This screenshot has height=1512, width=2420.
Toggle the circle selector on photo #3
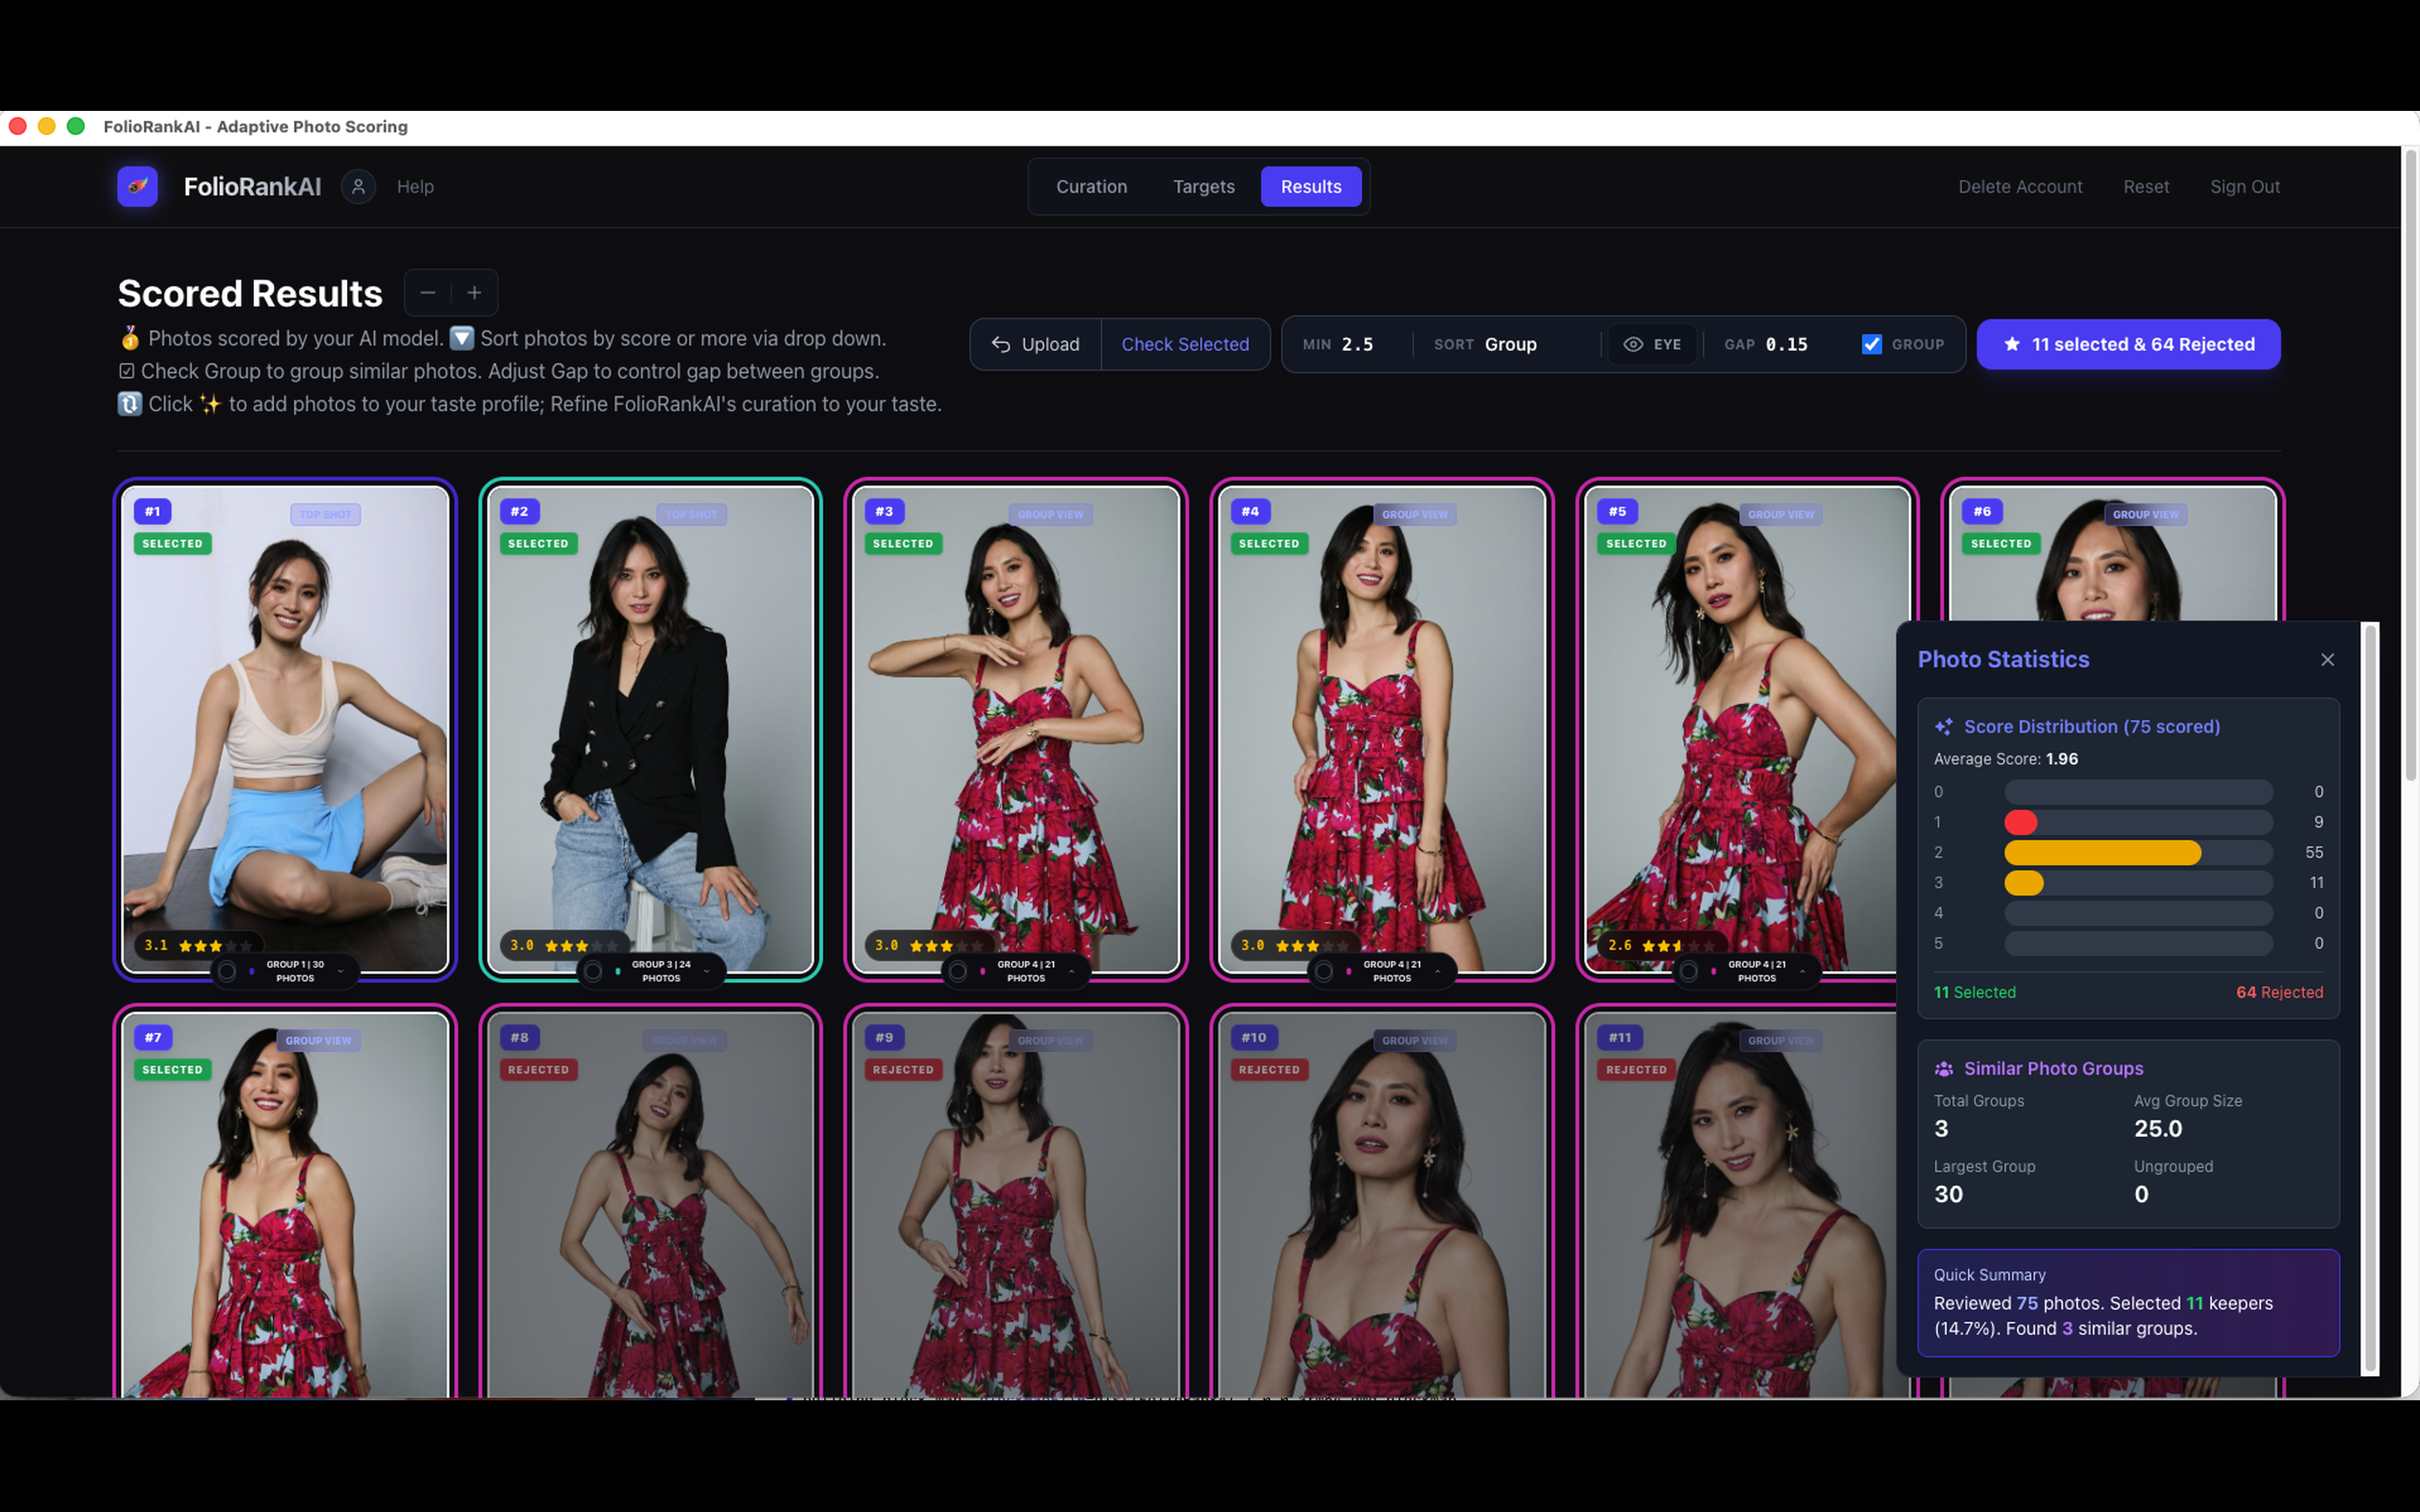click(x=958, y=971)
